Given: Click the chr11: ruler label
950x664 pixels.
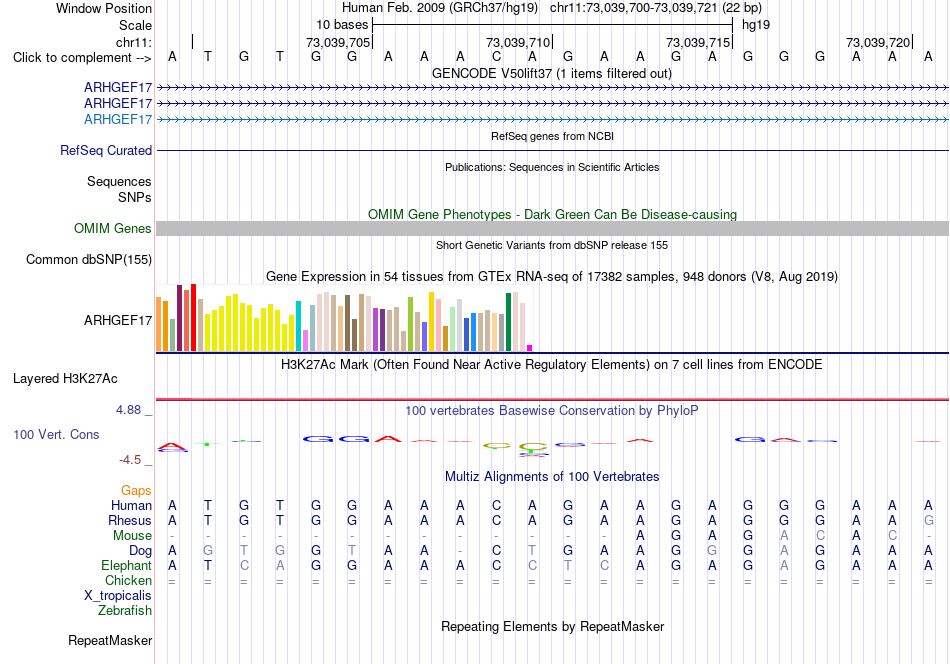Looking at the screenshot, I should tap(134, 42).
